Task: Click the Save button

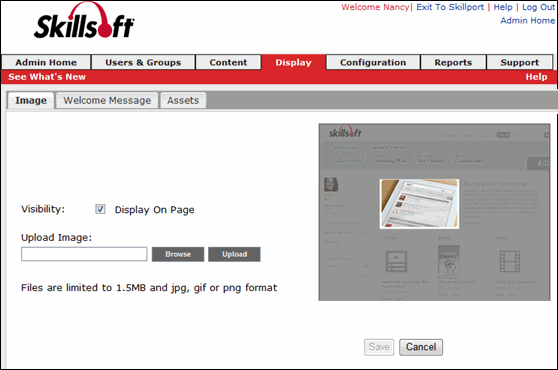Action: point(379,347)
